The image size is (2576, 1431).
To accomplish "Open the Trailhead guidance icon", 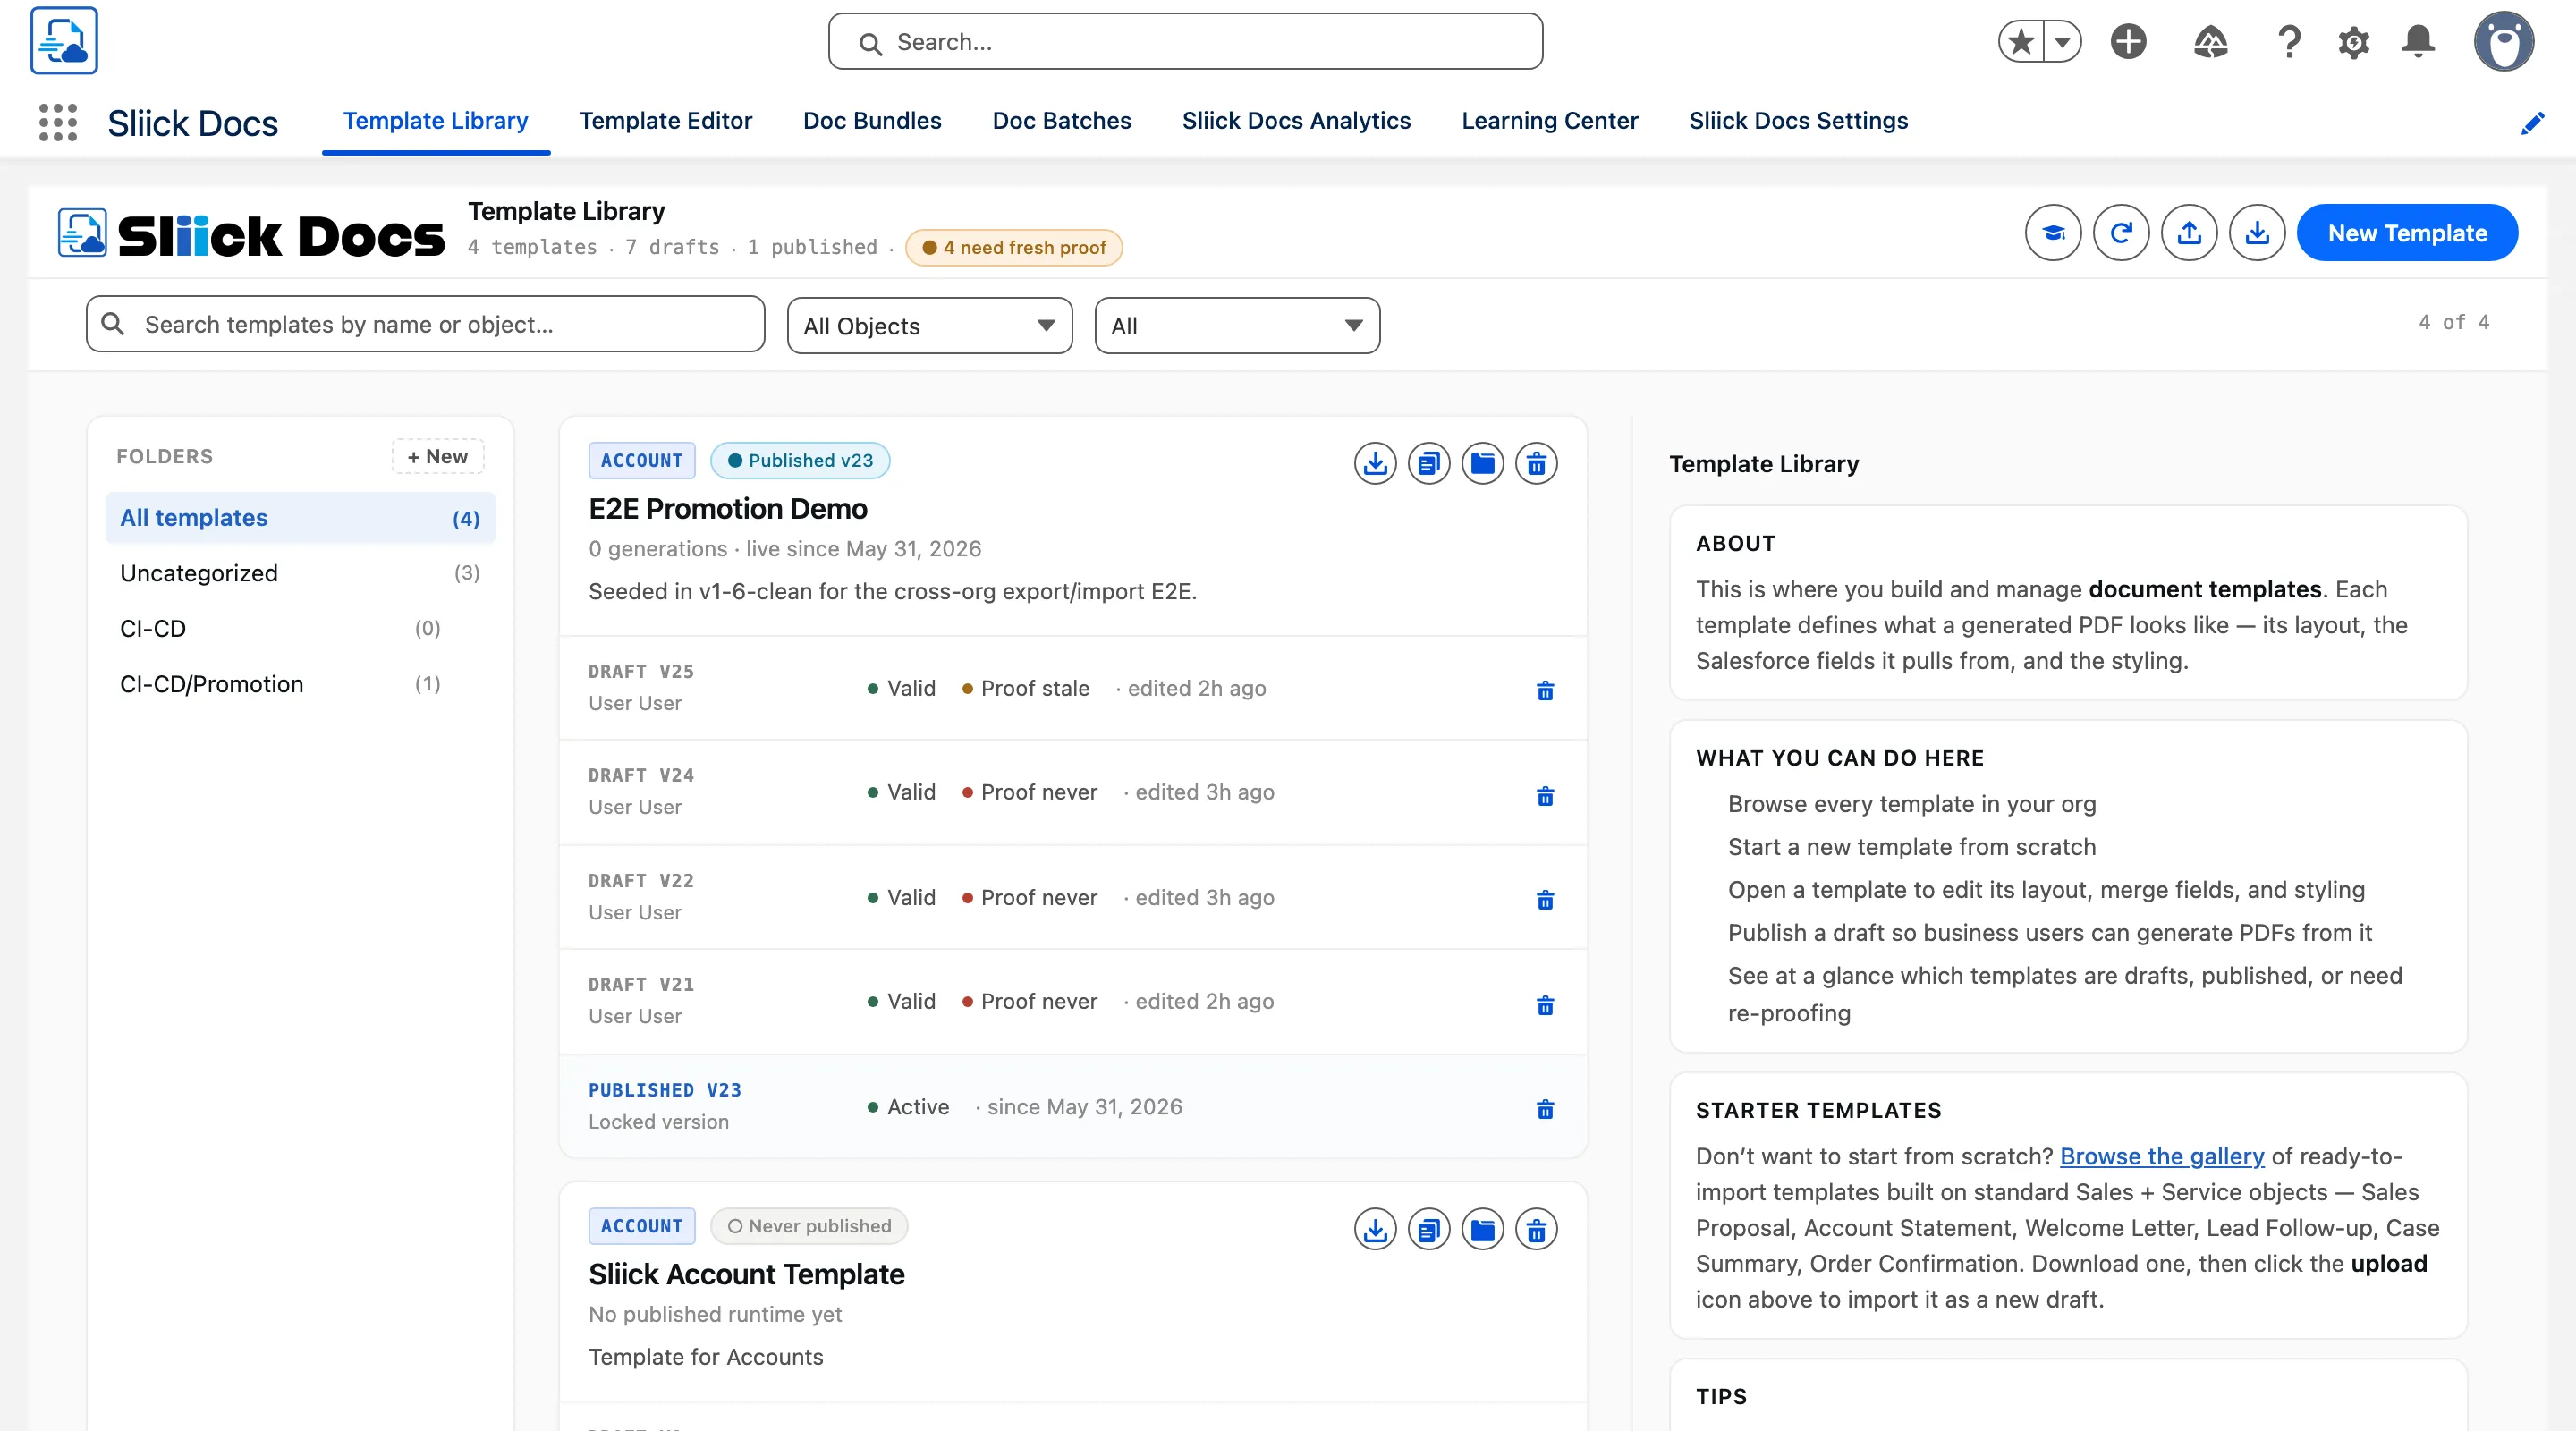I will click(x=2210, y=42).
